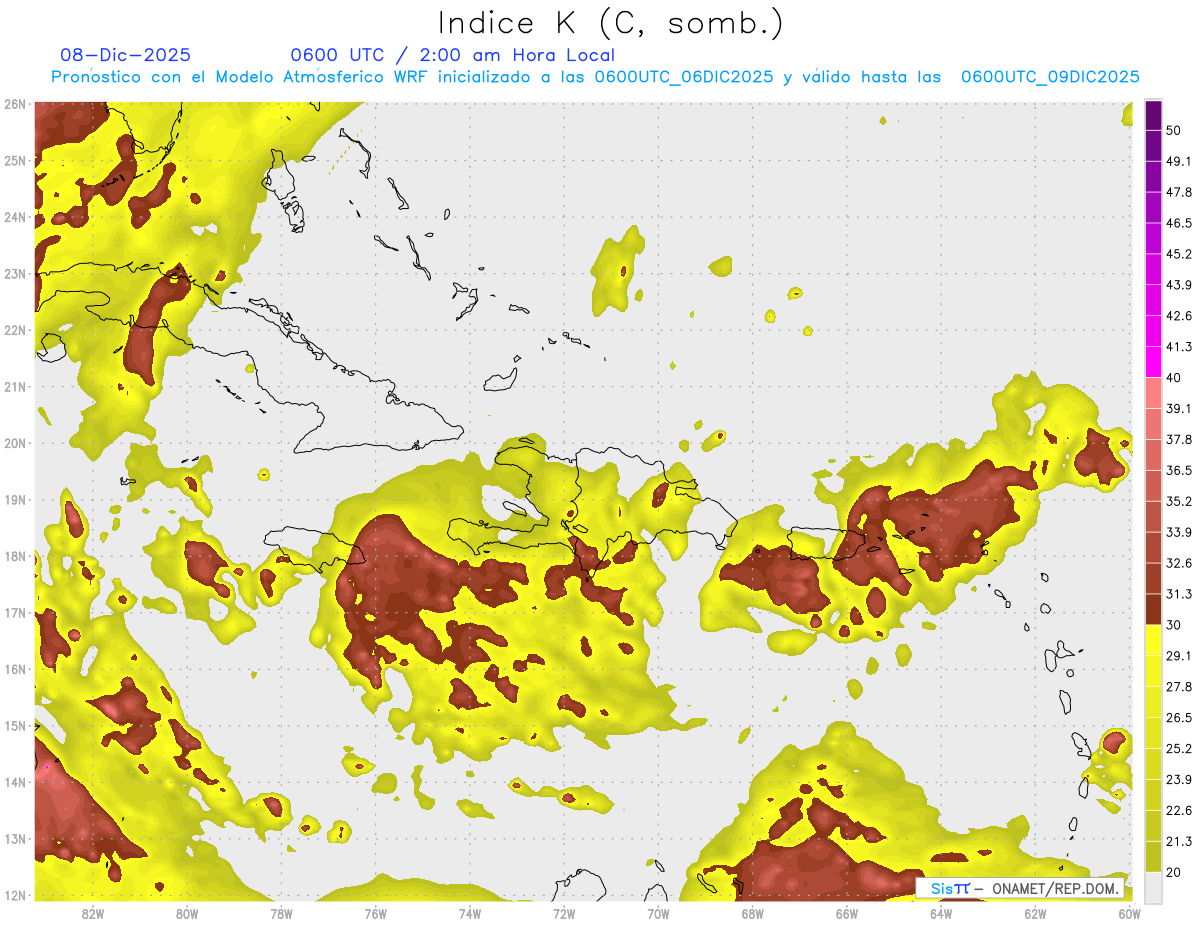Select latitude label "16N"
The height and width of the screenshot is (927, 1200).
tap(14, 669)
